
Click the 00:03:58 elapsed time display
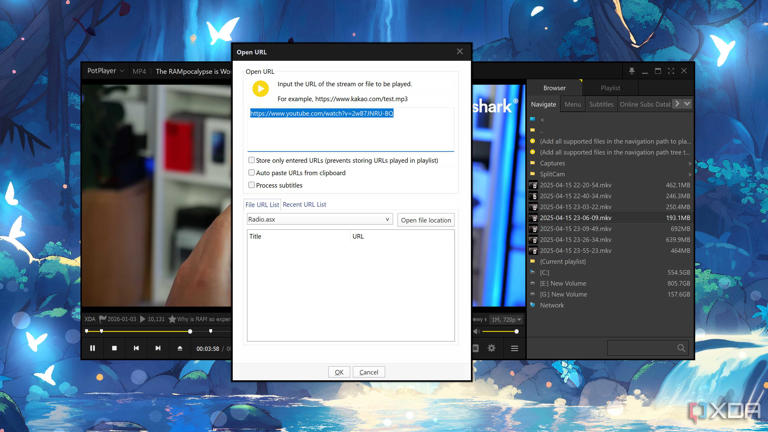click(x=208, y=349)
